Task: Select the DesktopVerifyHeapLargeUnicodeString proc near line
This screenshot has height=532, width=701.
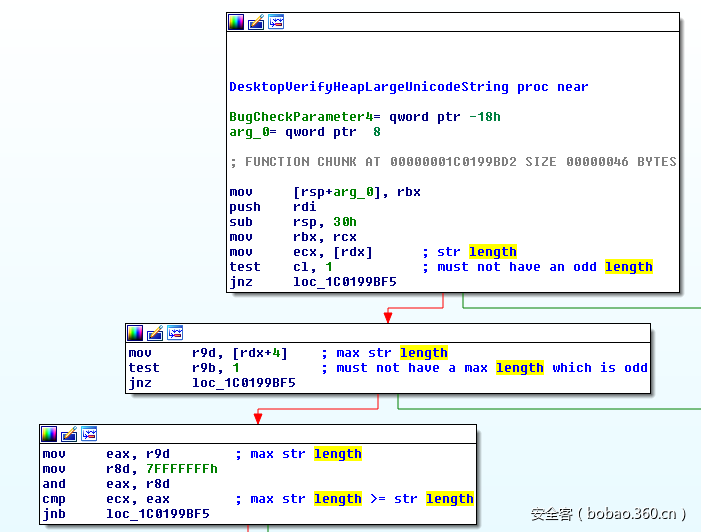Action: (409, 87)
